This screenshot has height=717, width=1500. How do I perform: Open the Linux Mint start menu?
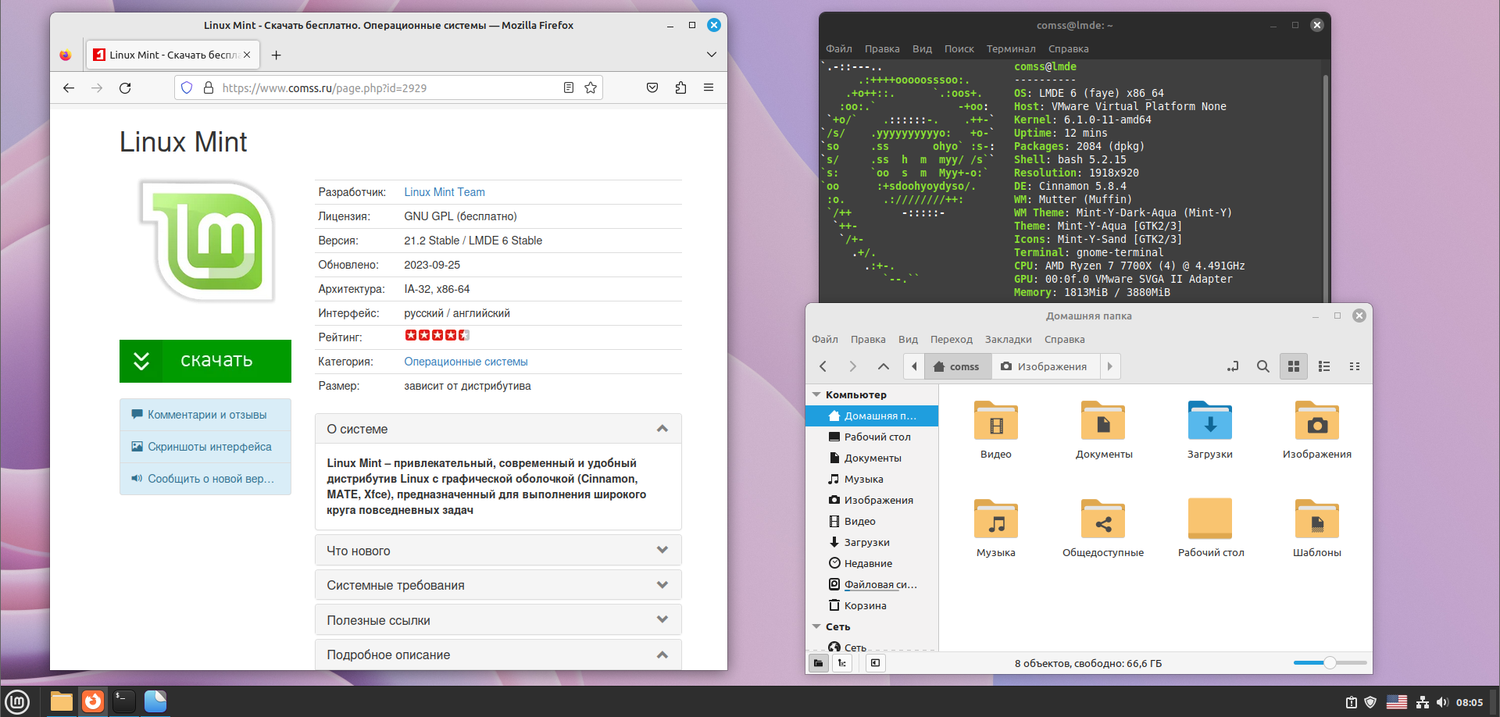click(19, 701)
